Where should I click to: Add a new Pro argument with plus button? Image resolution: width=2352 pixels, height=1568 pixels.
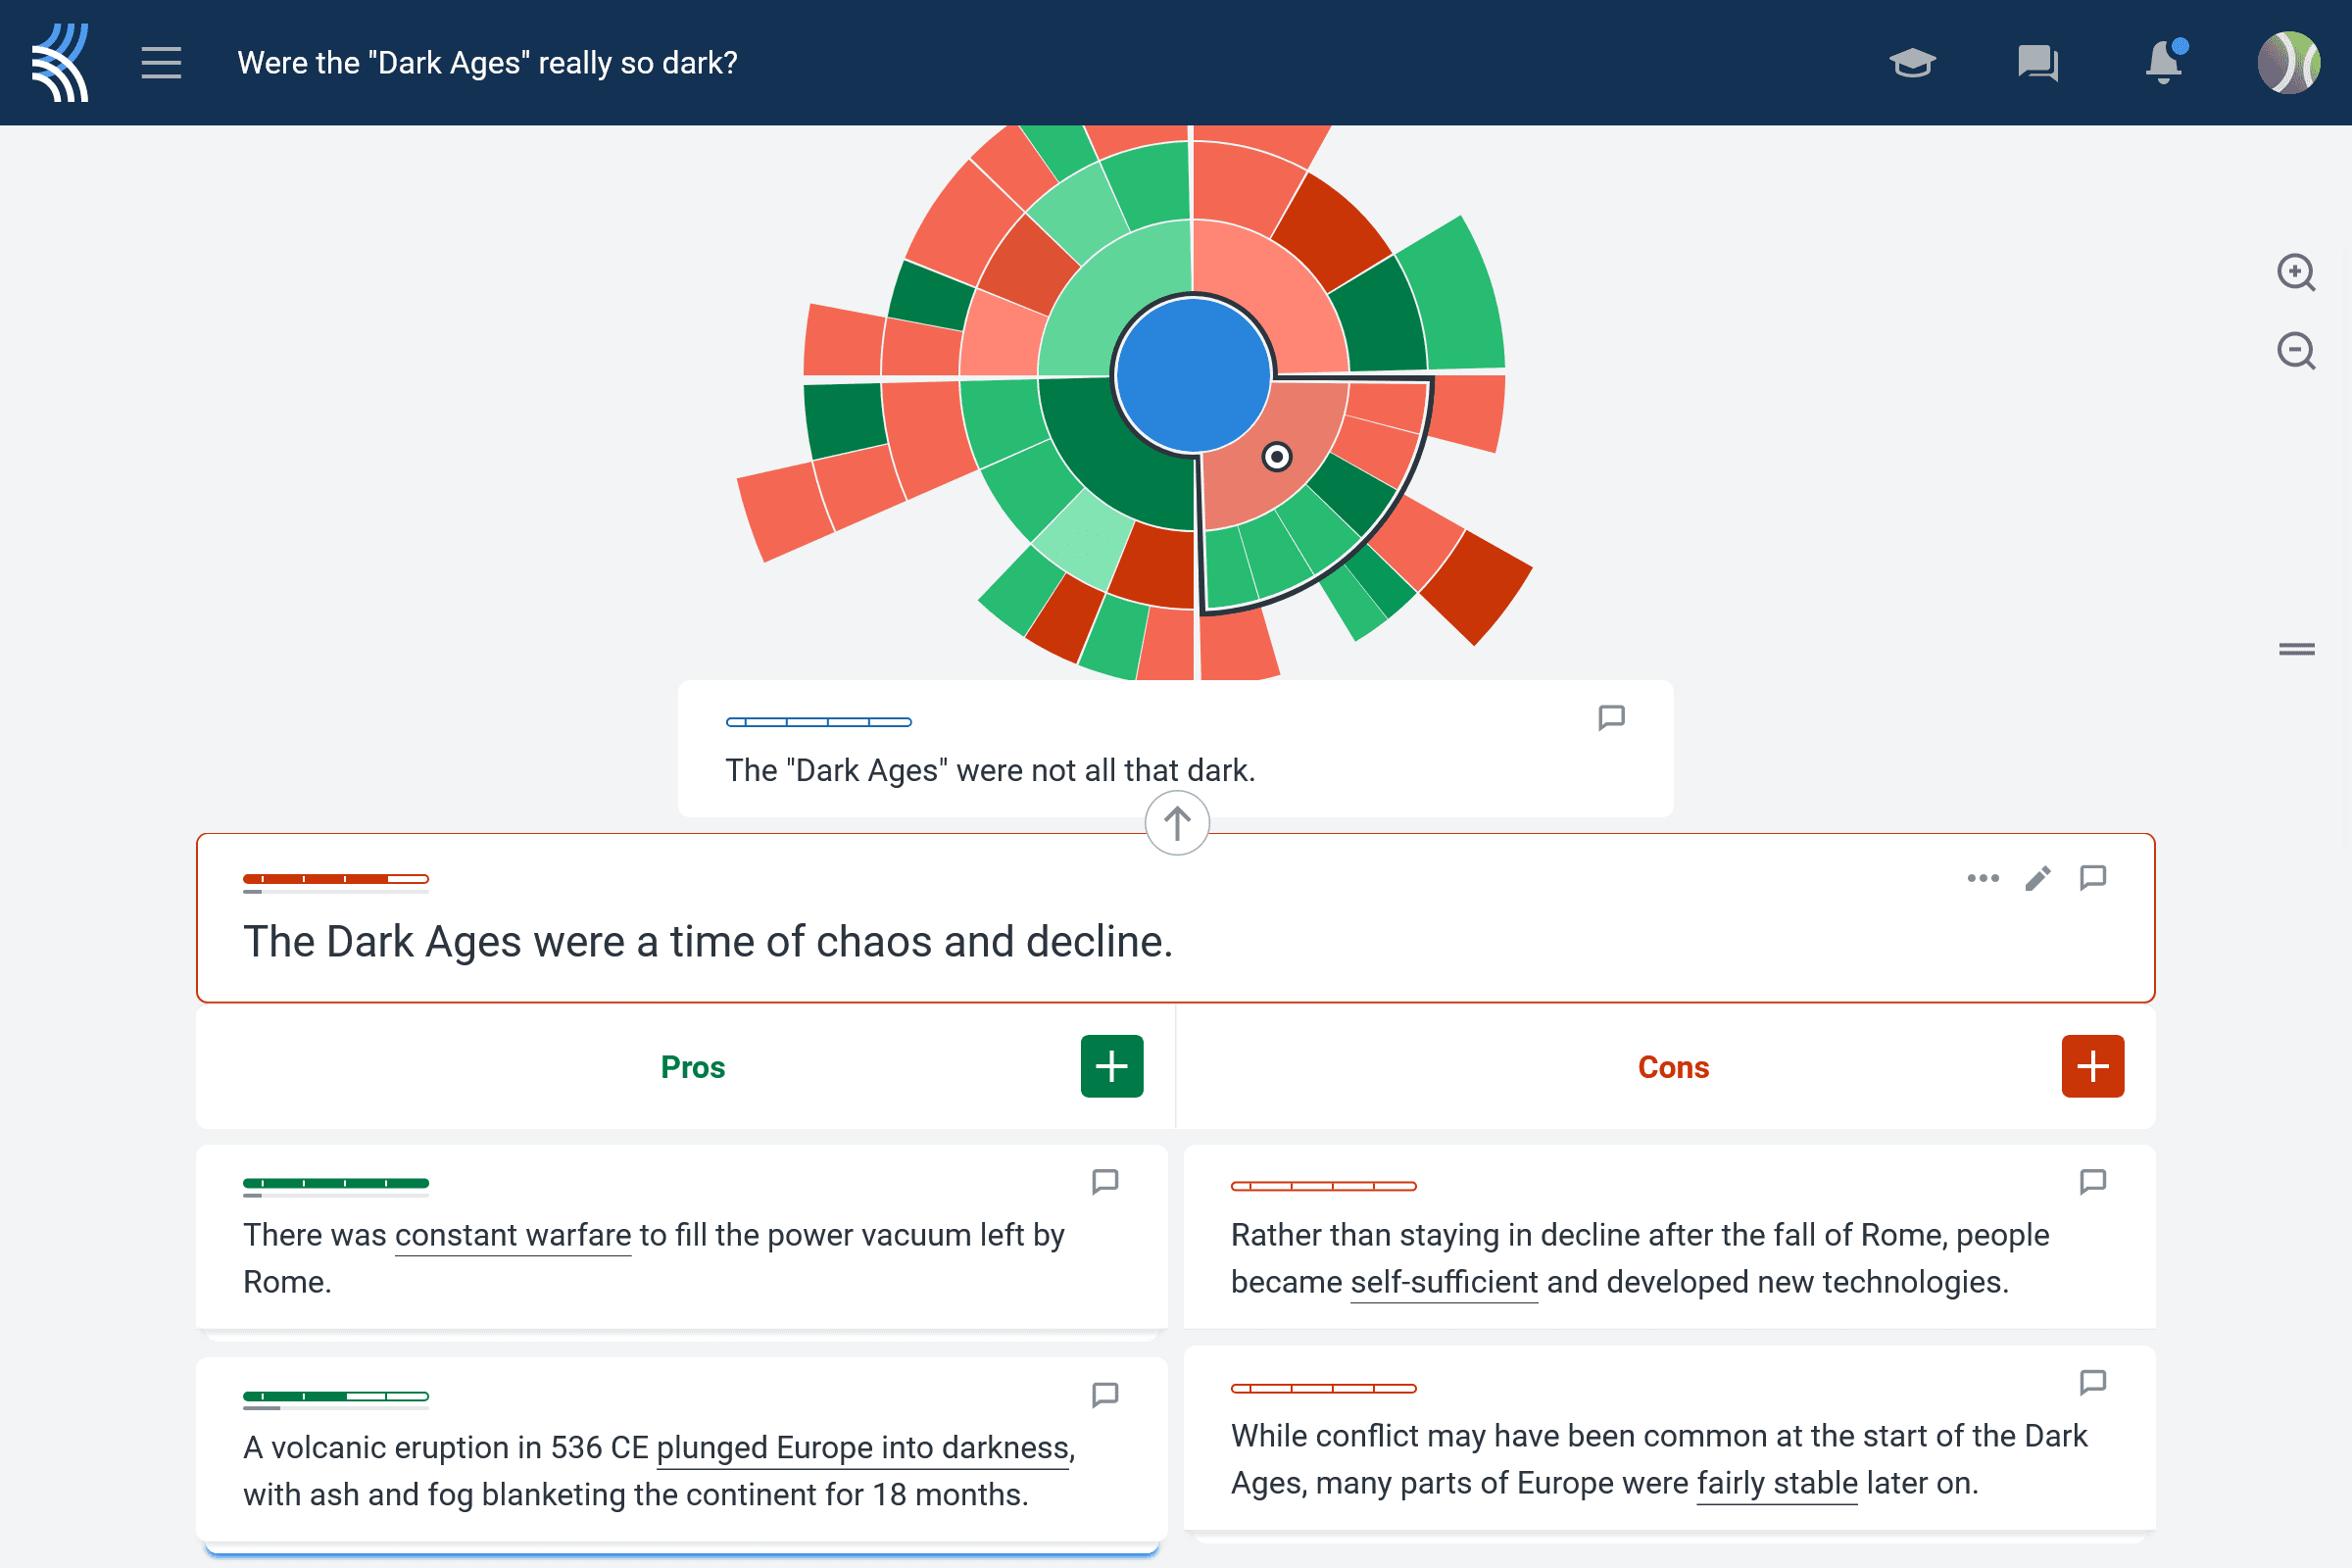coord(1113,1064)
